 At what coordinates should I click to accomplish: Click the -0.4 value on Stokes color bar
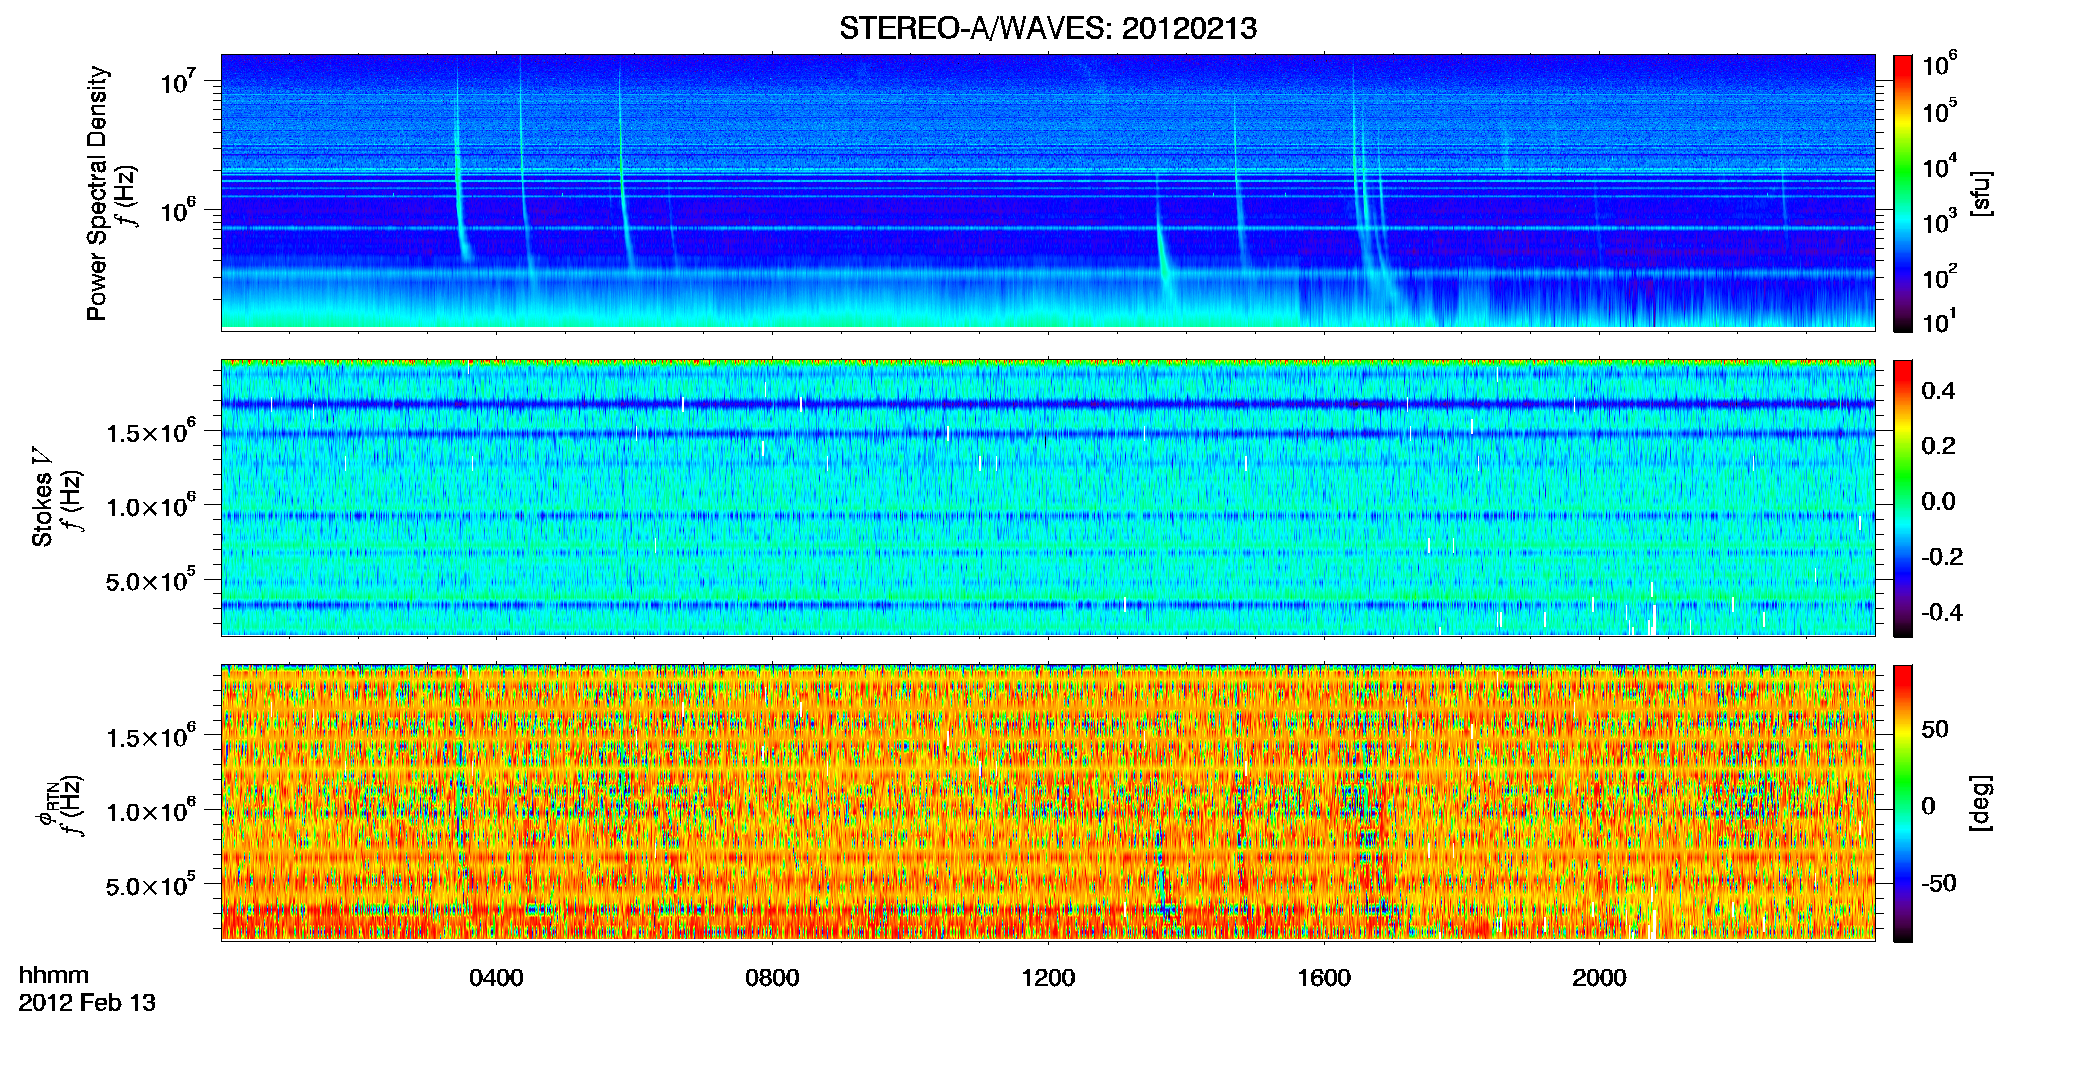click(x=1942, y=612)
